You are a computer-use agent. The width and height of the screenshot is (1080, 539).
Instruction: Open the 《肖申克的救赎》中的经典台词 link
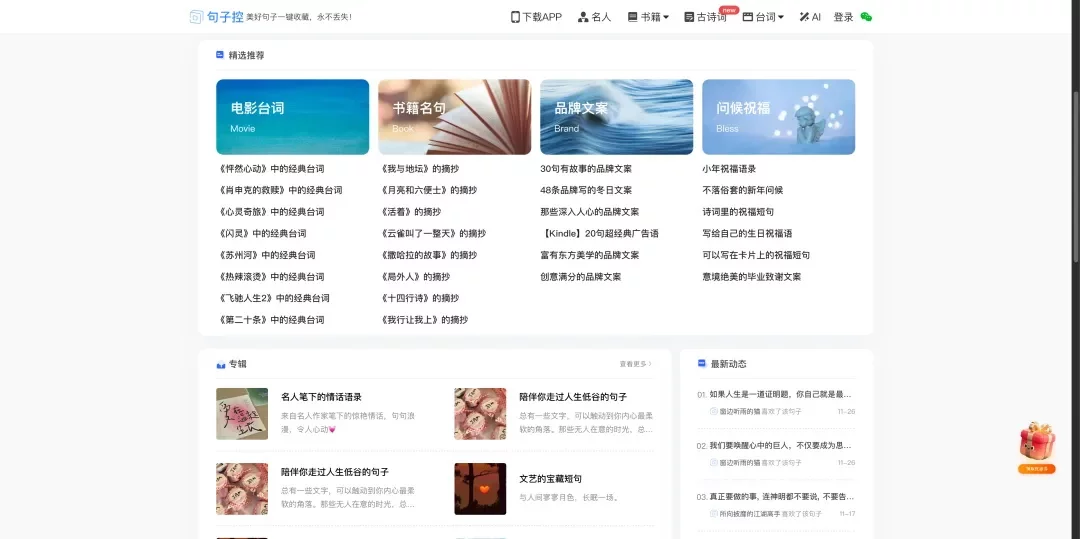point(280,190)
